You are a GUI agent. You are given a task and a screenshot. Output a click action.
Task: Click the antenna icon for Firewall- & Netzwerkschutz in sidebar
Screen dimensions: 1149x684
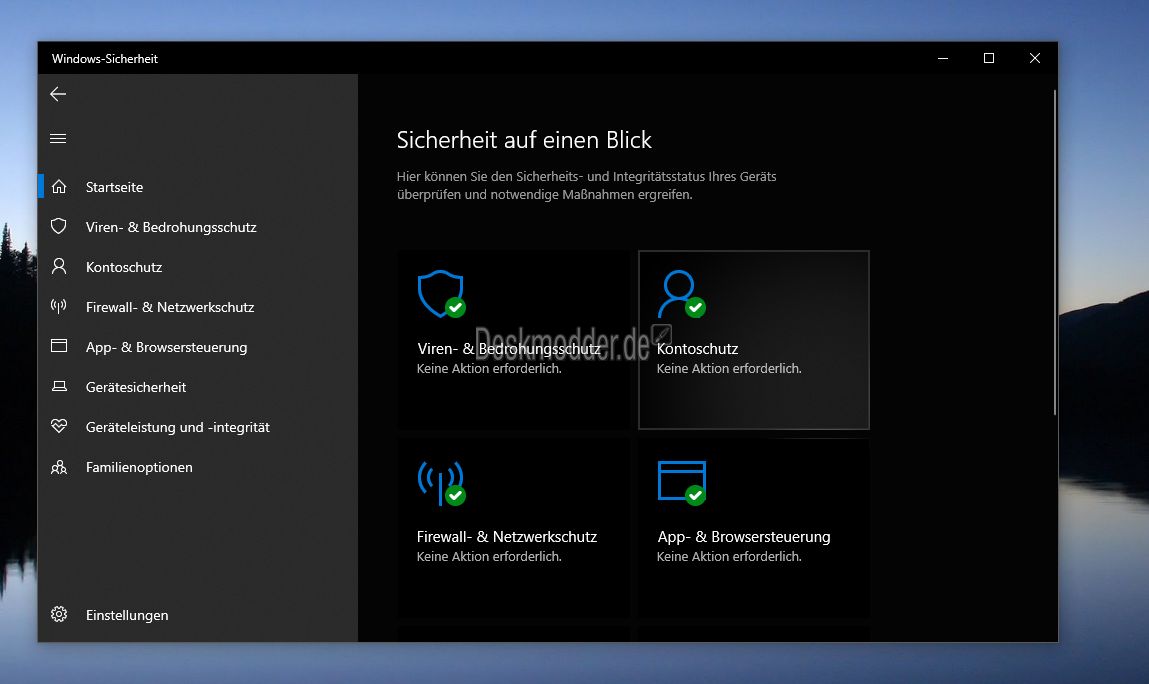coord(59,306)
